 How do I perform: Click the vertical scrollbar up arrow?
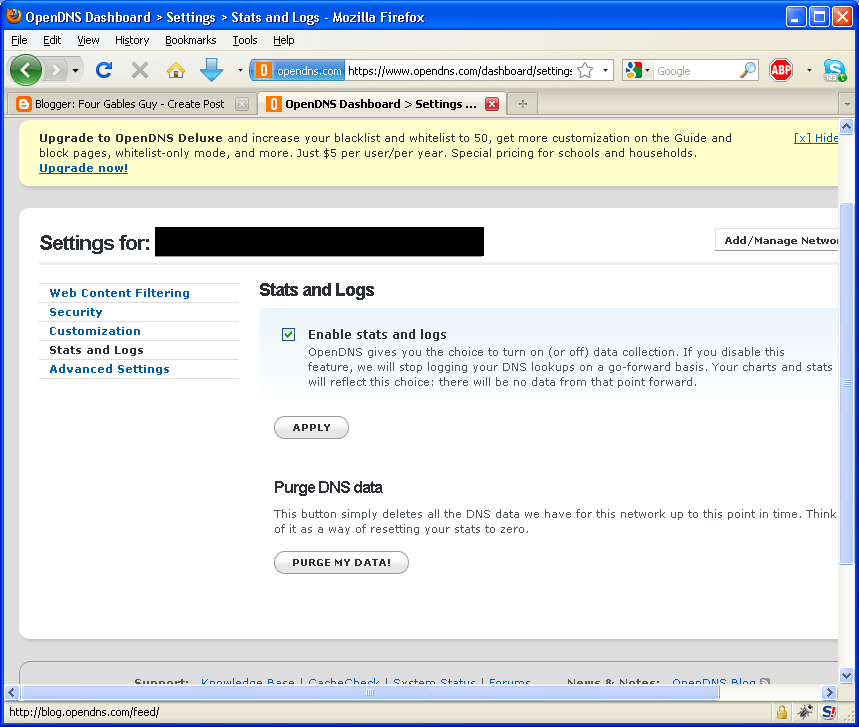(x=846, y=127)
